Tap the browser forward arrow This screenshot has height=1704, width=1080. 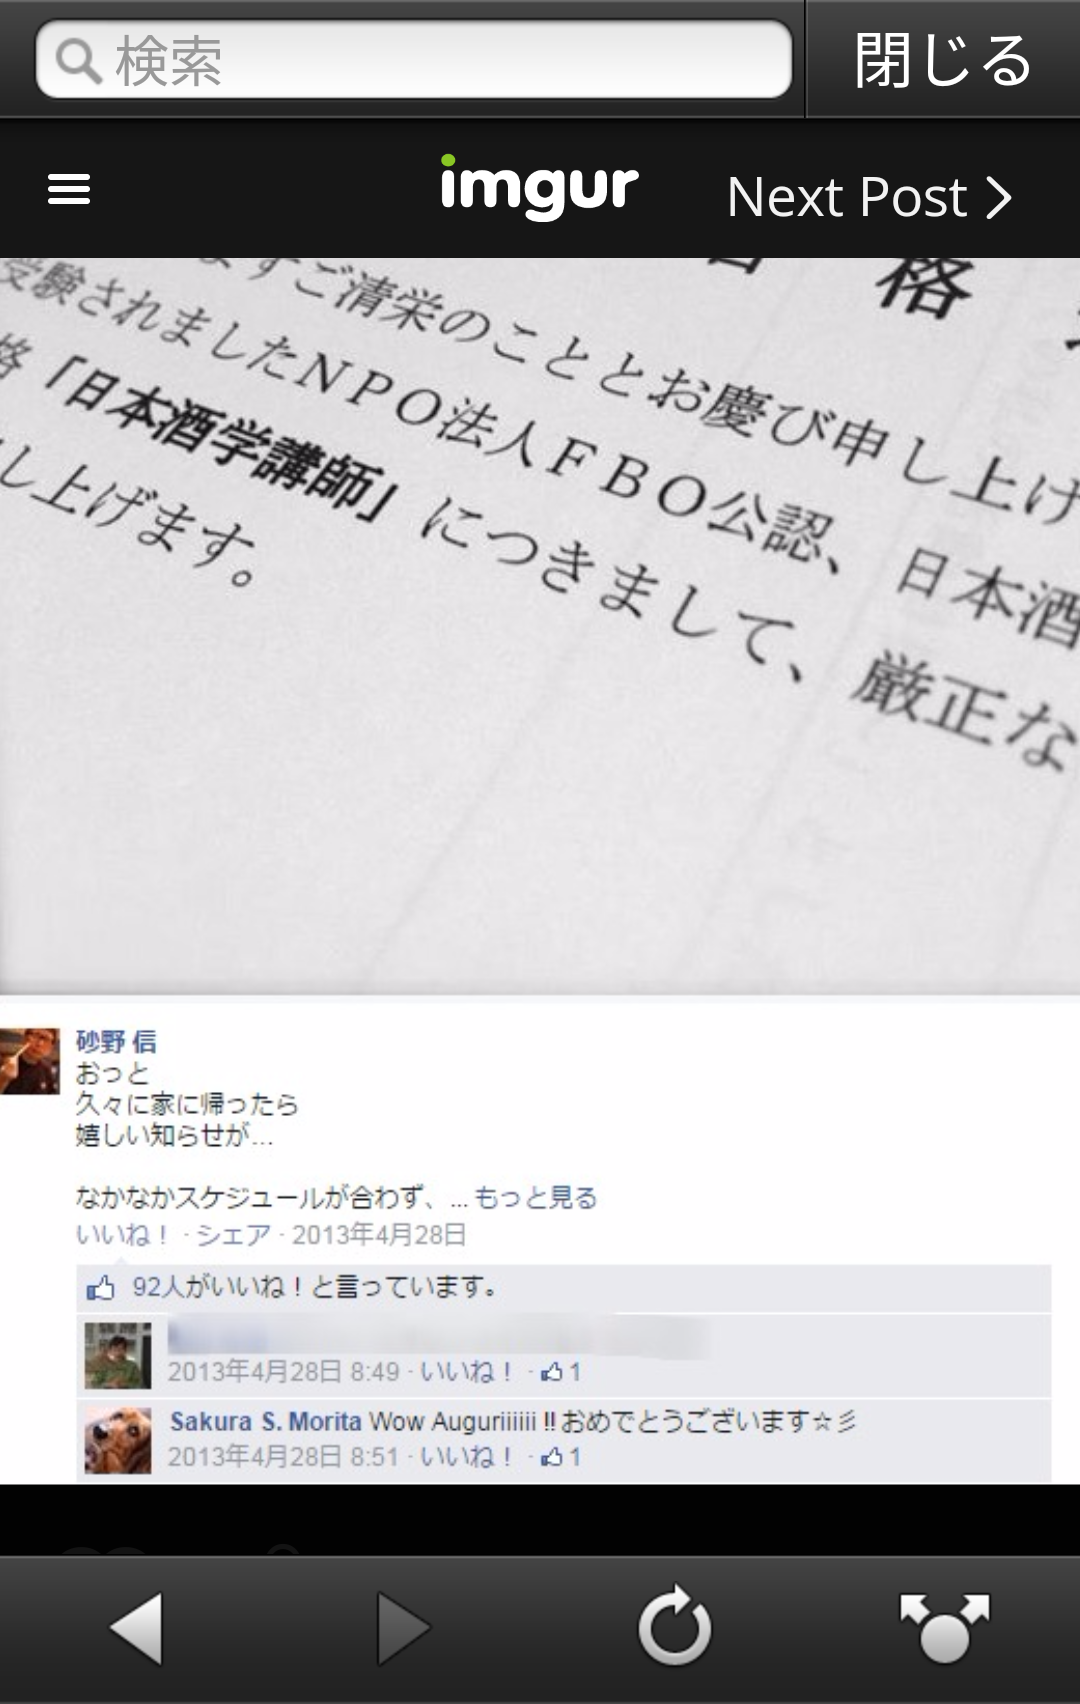(x=404, y=1629)
